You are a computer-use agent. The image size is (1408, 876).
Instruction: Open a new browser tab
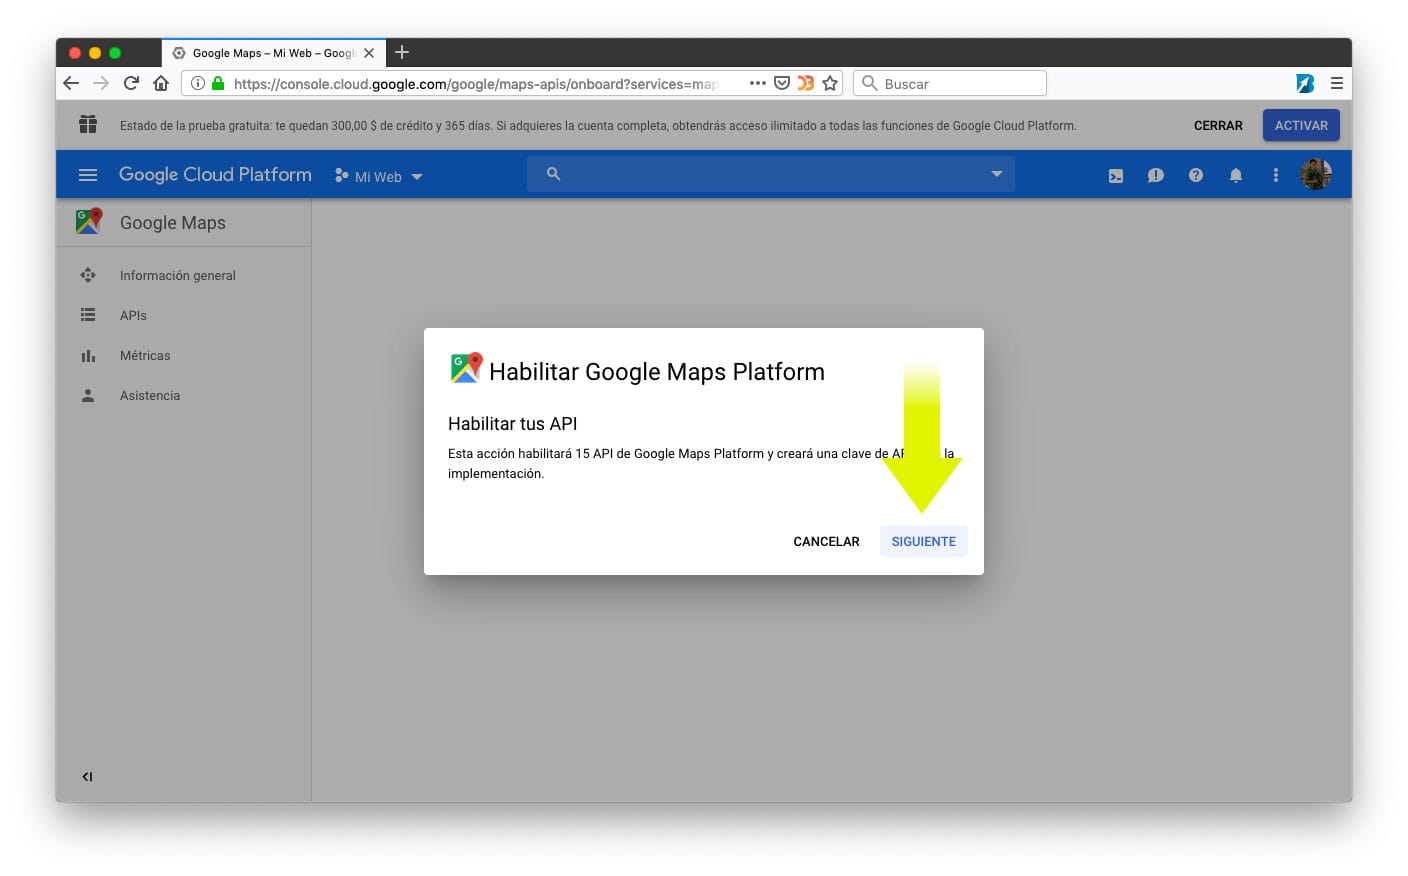(402, 52)
